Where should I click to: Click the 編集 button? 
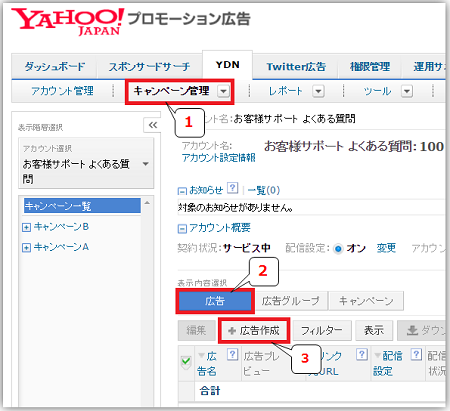point(196,331)
